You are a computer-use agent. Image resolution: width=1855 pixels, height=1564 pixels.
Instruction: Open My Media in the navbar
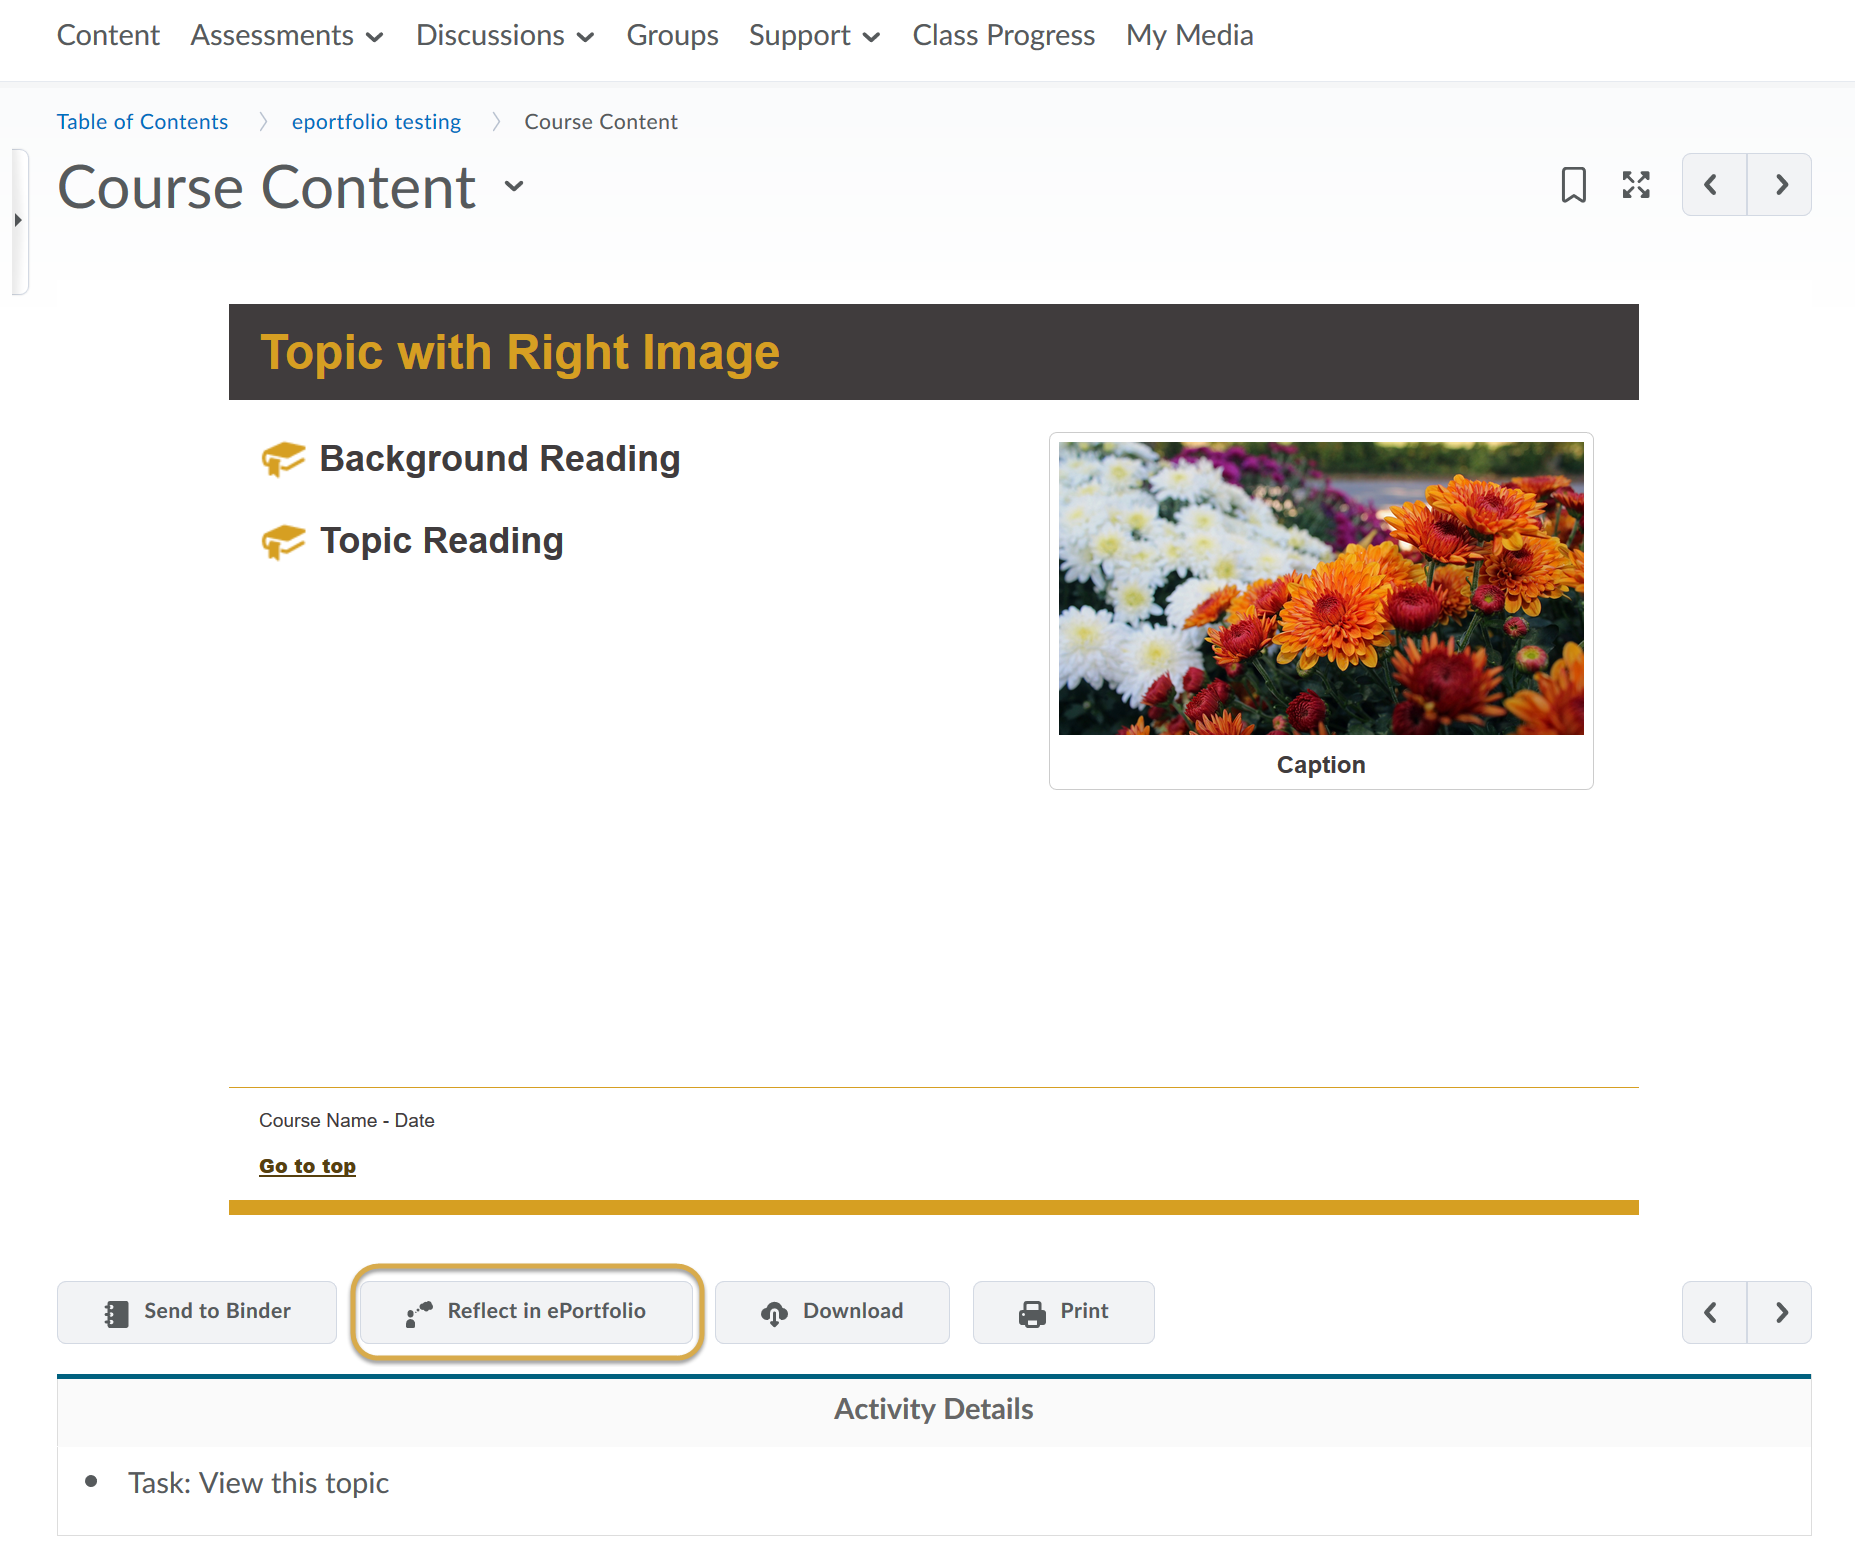[x=1189, y=36]
